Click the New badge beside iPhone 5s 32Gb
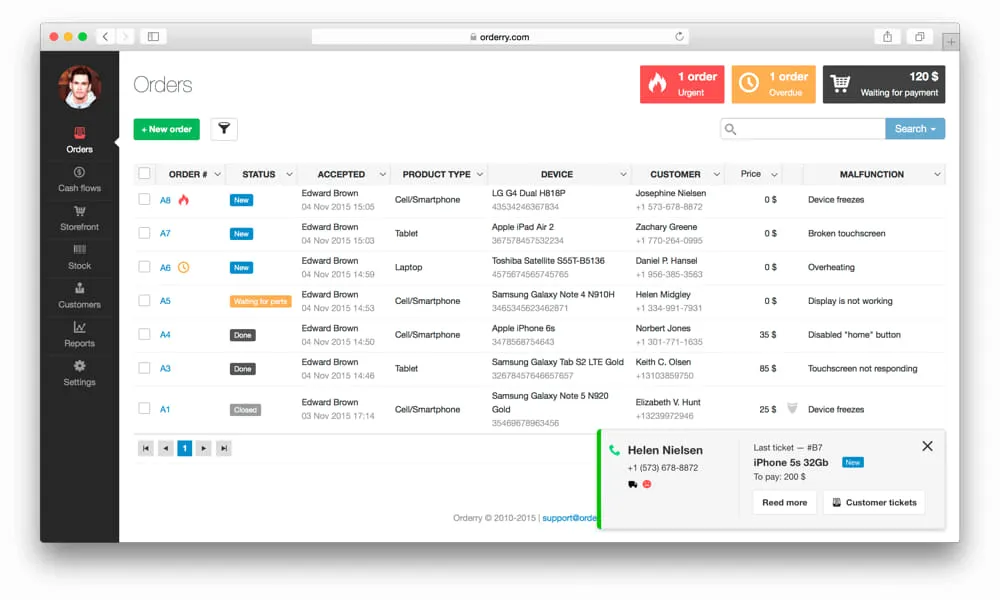 (x=853, y=462)
